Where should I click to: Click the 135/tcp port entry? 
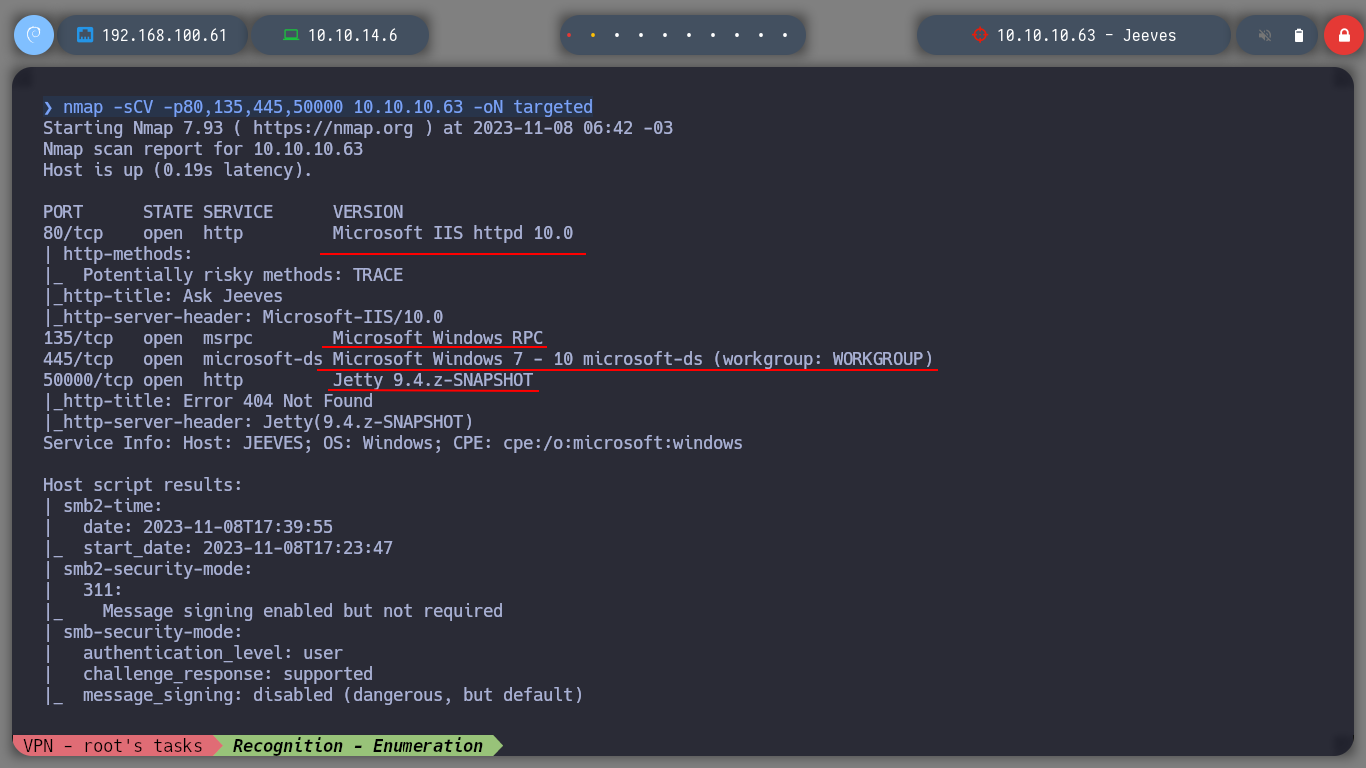(x=78, y=338)
